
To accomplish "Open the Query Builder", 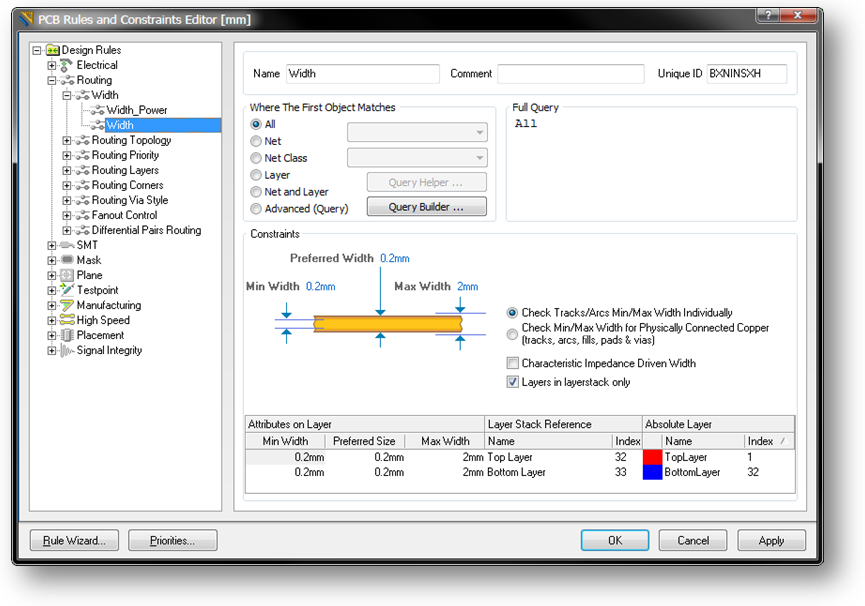I will pyautogui.click(x=426, y=207).
